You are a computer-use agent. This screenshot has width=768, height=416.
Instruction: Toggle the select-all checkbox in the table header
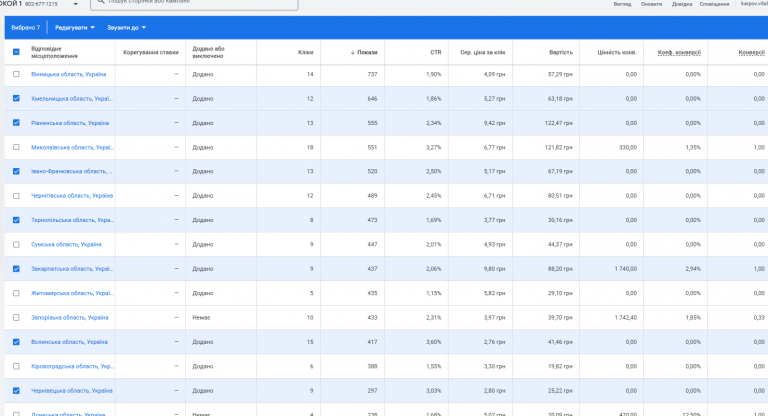click(x=16, y=52)
